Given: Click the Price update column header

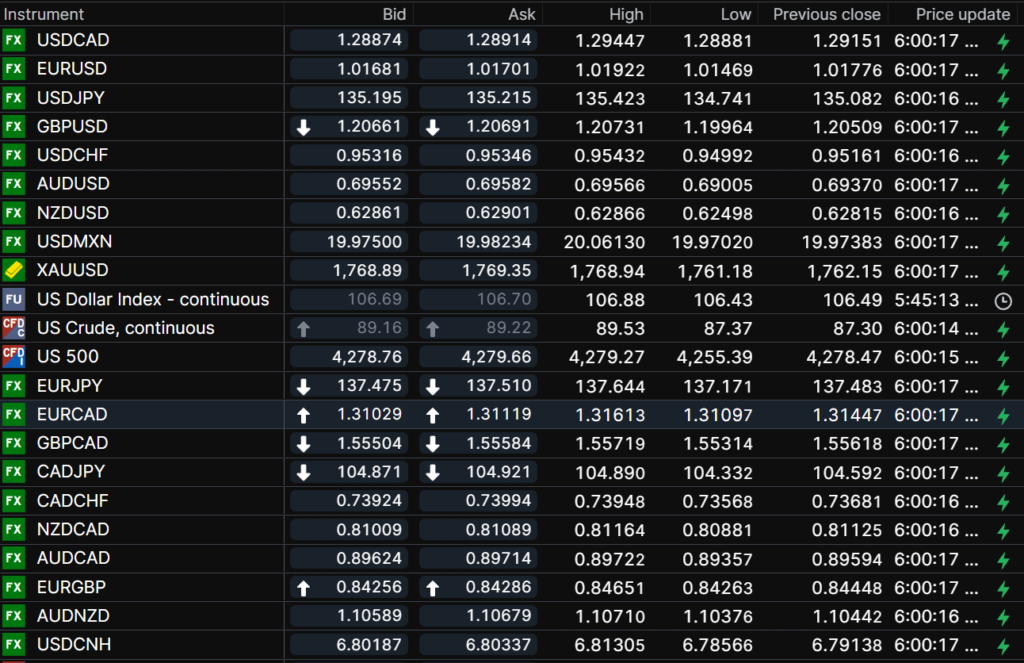Looking at the screenshot, I should 962,14.
